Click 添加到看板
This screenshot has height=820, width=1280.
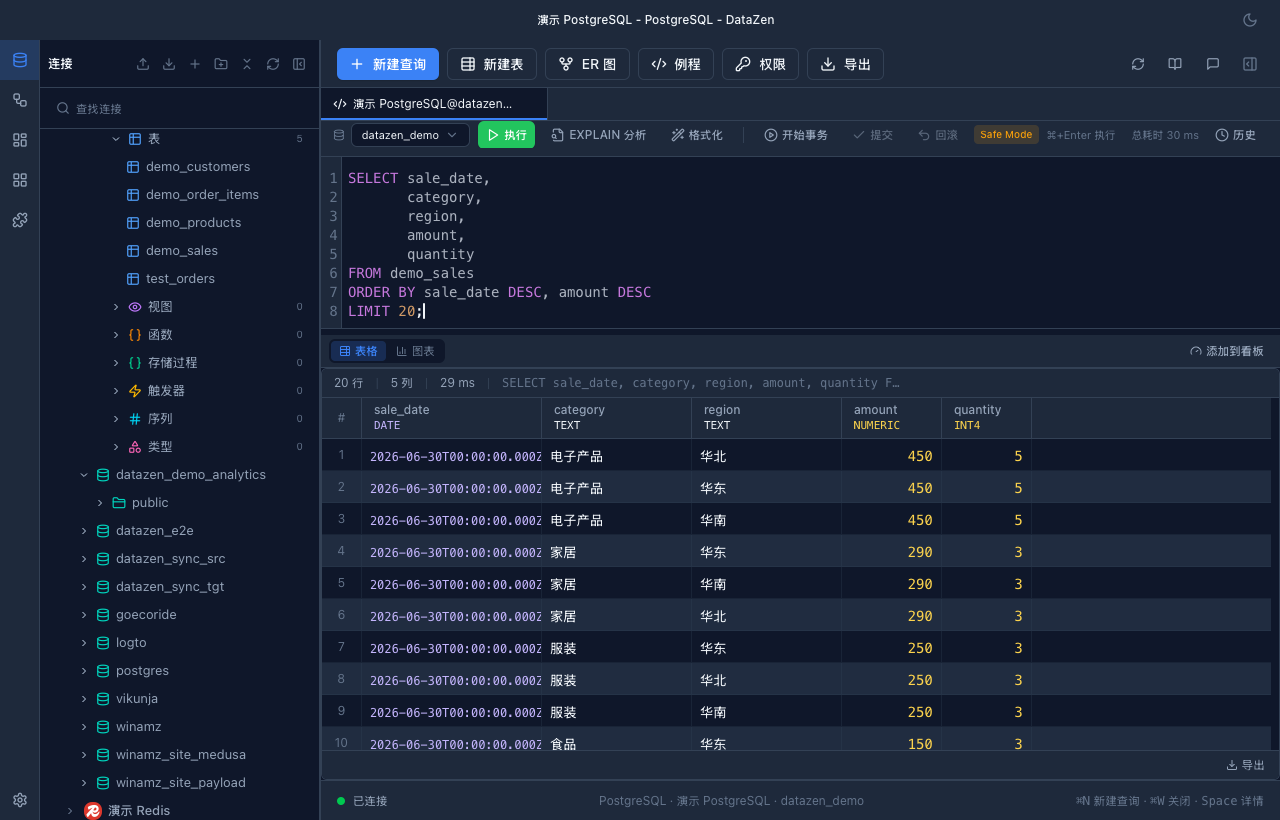point(1227,351)
